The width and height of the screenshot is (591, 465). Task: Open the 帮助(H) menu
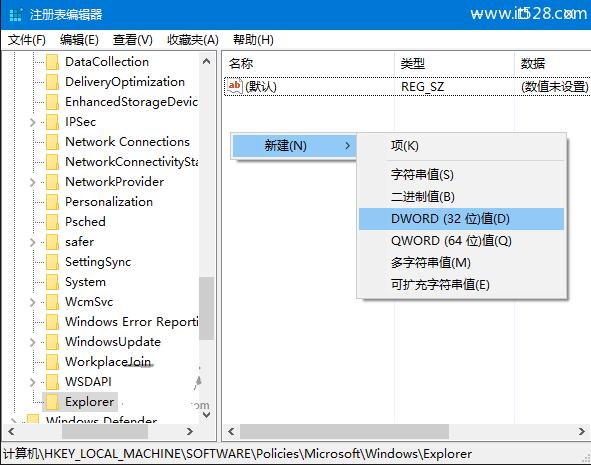pyautogui.click(x=253, y=40)
